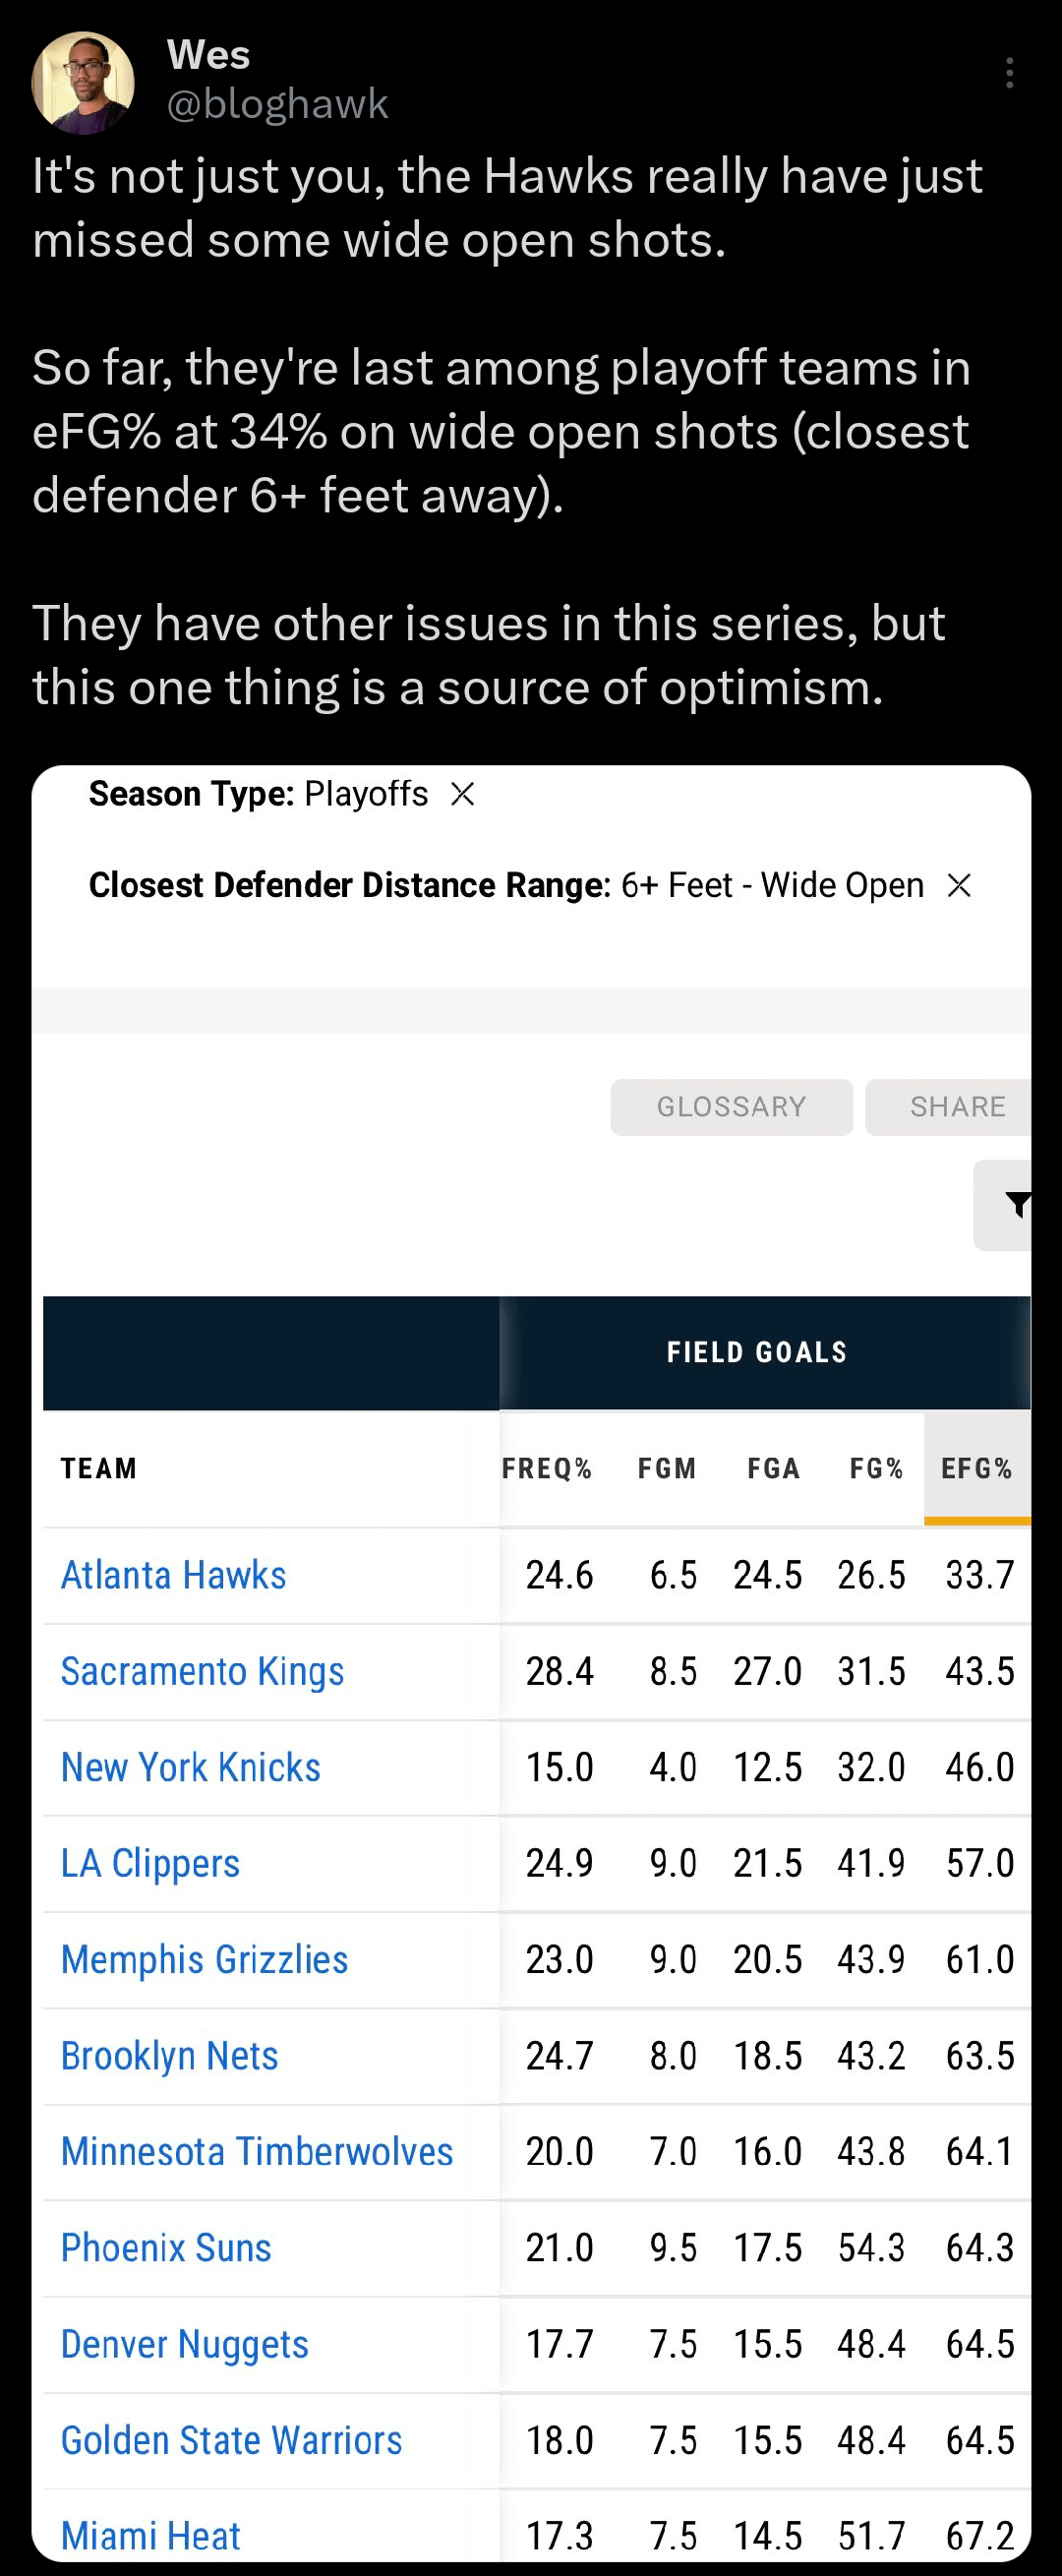Click the SHARE button
This screenshot has width=1062, height=2576.
956,1107
